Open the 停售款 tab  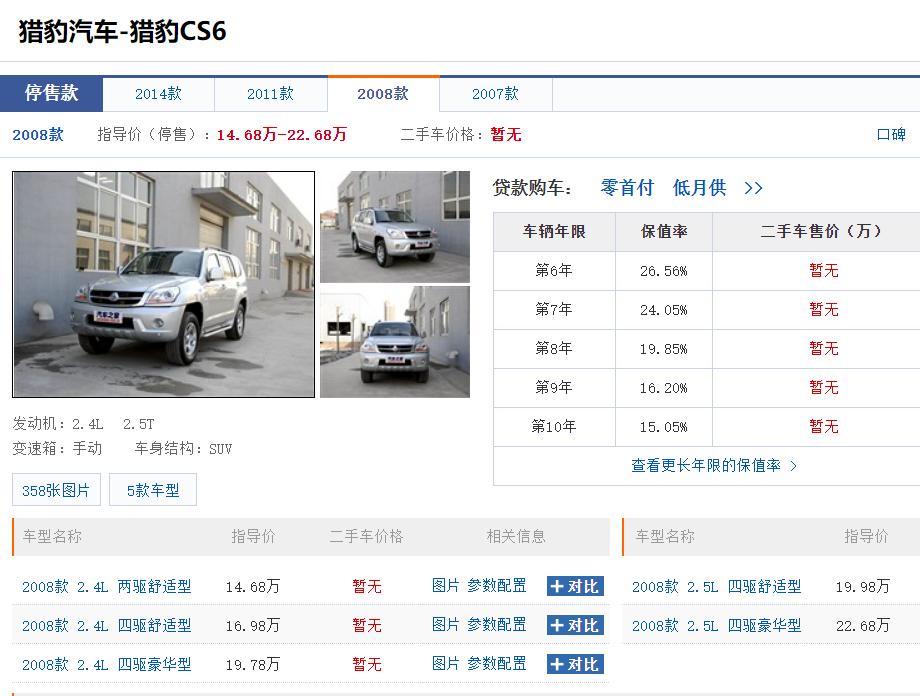[52, 93]
